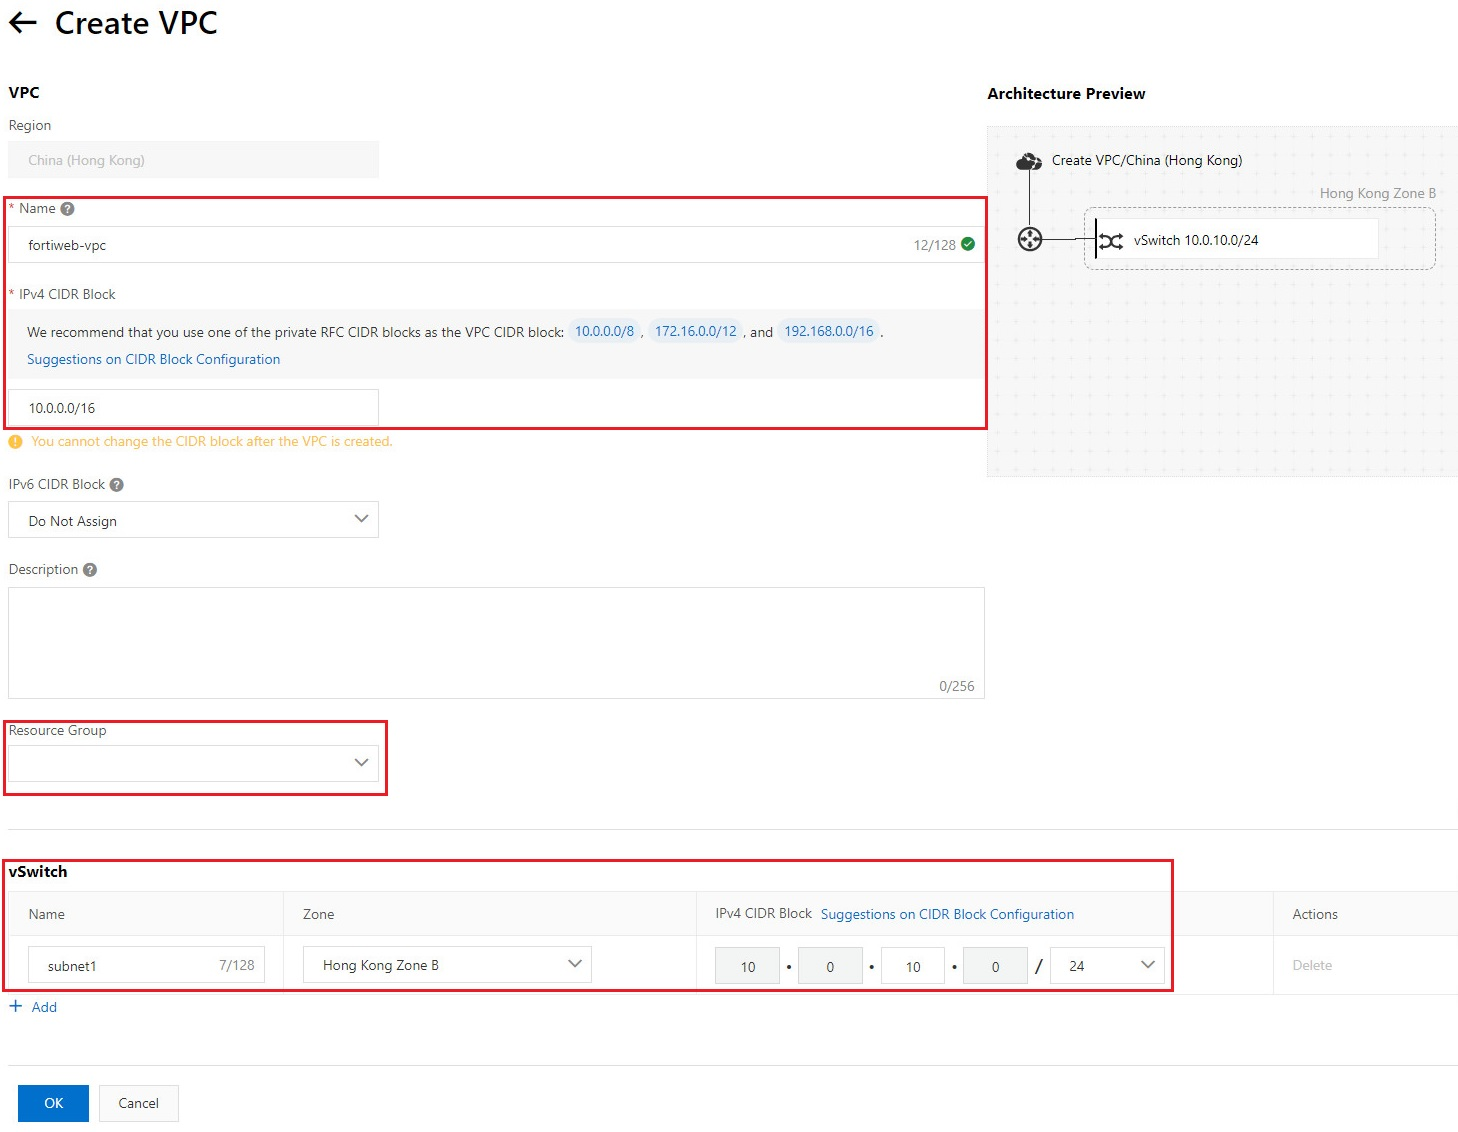Screen dimensions: 1458x1132
Task: Click the back arrow beside Create VPC
Action: [x=22, y=22]
